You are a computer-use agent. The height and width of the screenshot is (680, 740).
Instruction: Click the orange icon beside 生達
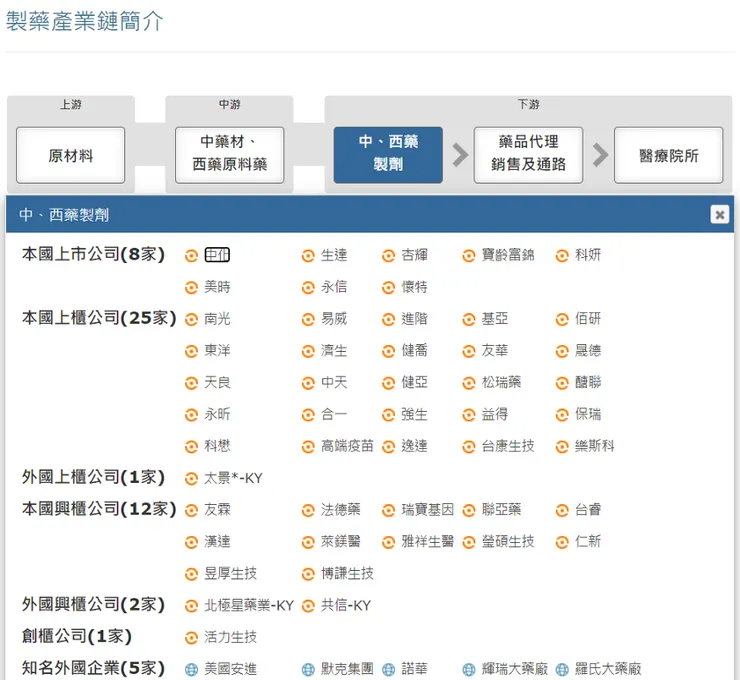tap(308, 256)
